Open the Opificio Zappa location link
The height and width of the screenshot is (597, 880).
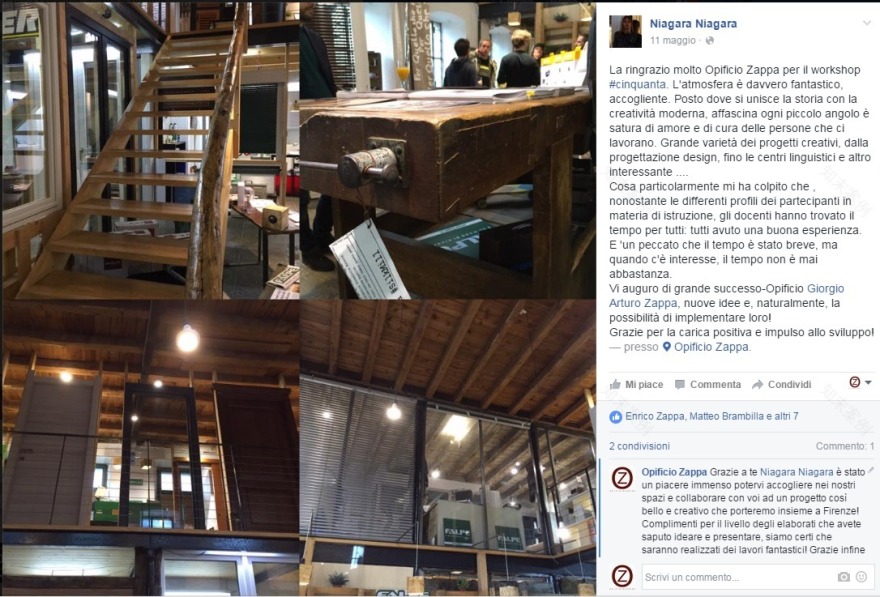tap(711, 347)
